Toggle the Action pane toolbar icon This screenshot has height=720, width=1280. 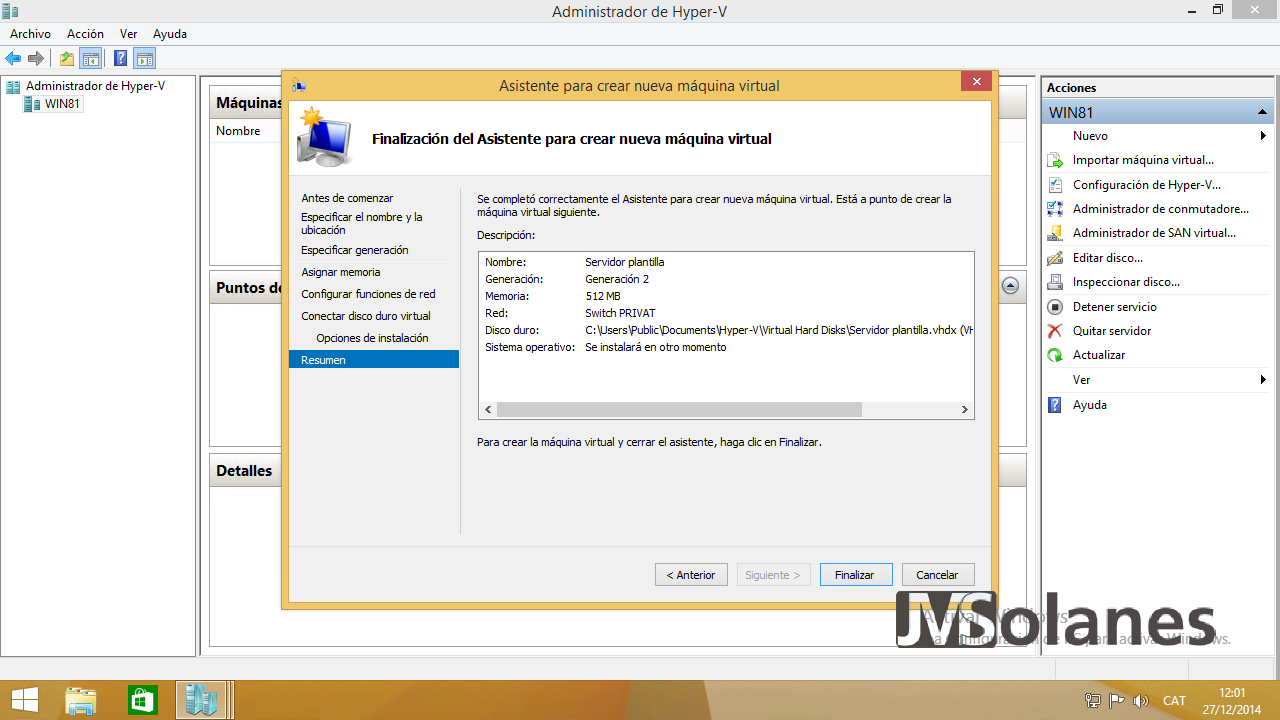click(x=145, y=58)
